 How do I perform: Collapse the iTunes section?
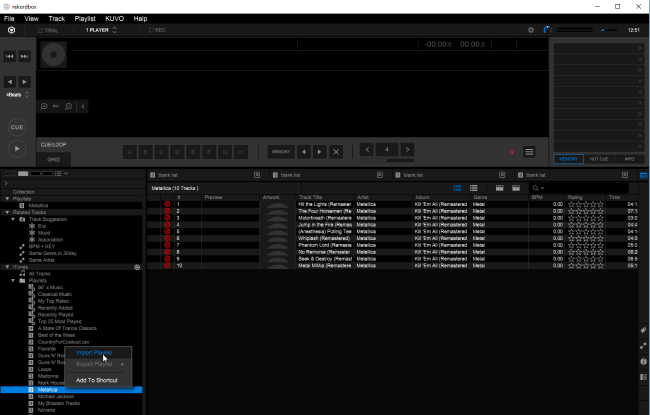(7, 267)
